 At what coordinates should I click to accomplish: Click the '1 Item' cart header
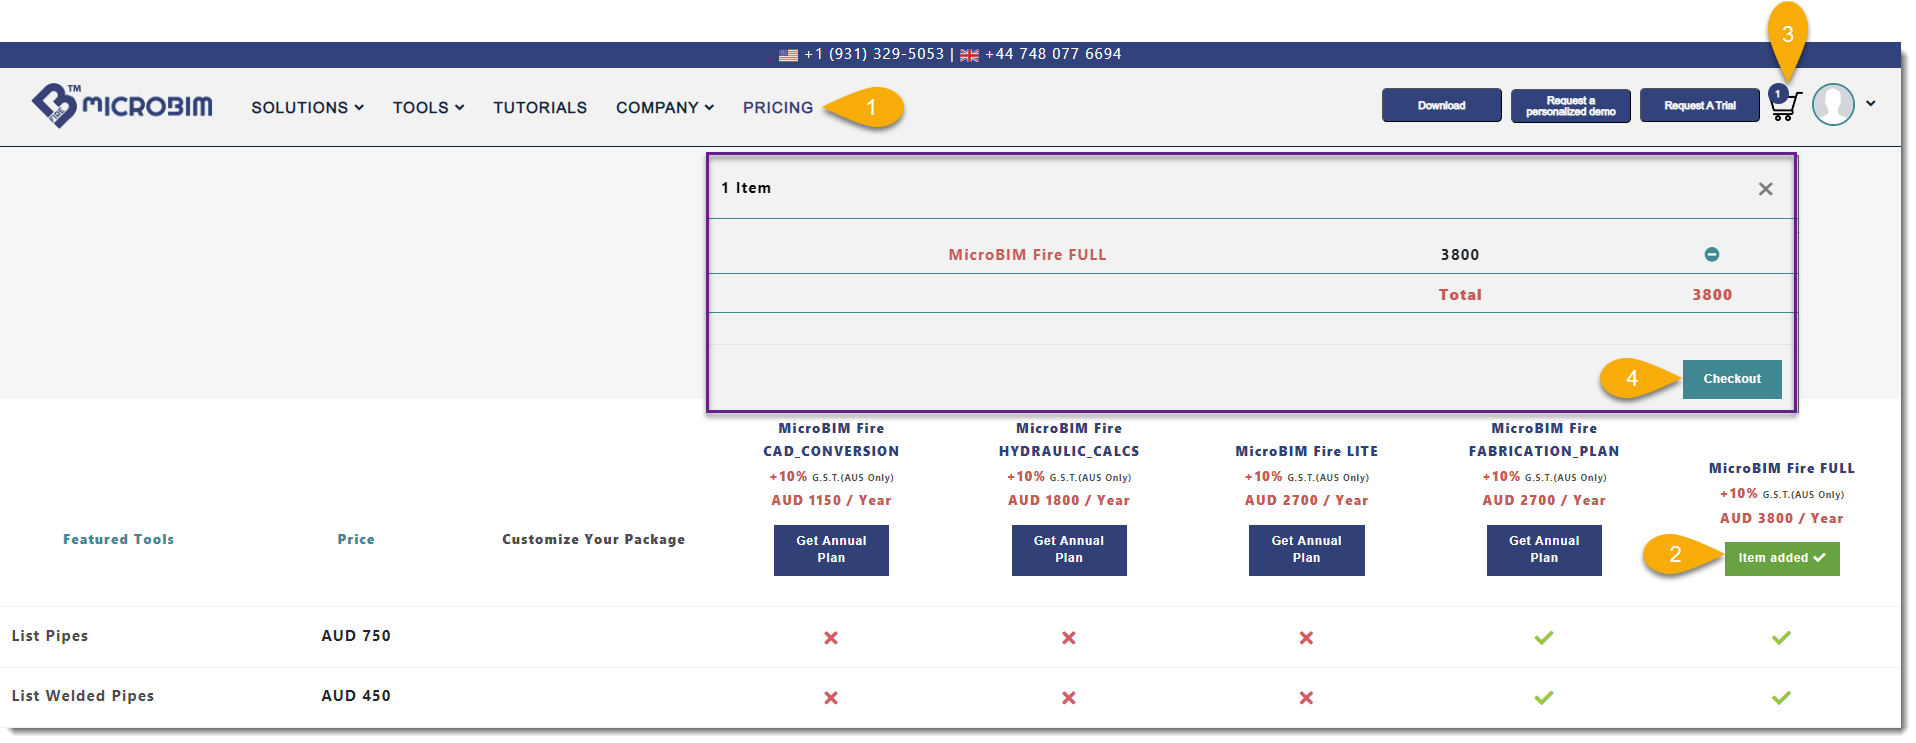click(x=746, y=188)
